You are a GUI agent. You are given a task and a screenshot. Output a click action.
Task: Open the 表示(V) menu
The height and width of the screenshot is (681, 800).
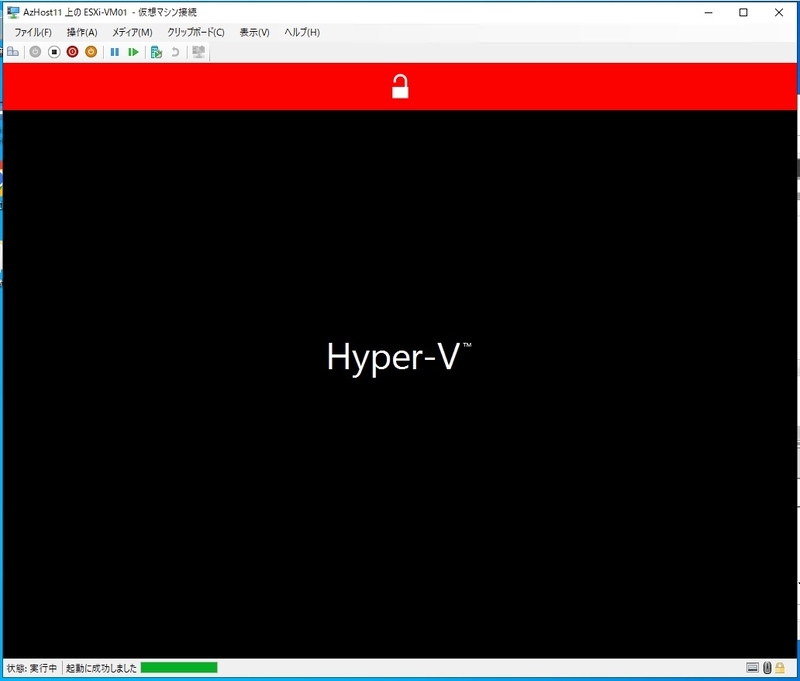[255, 32]
